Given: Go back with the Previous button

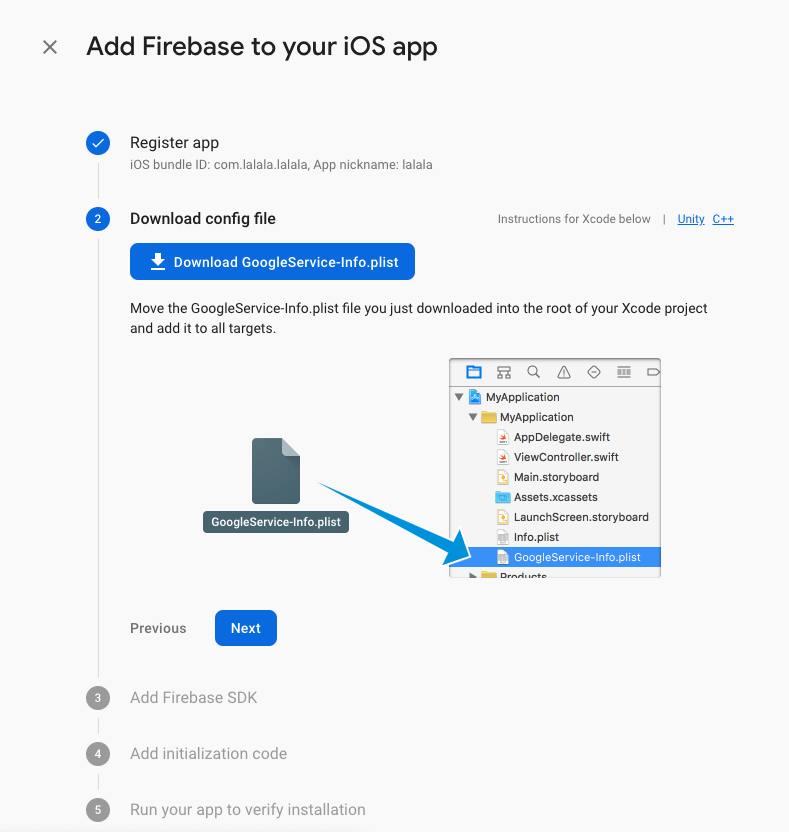Looking at the screenshot, I should pyautogui.click(x=158, y=628).
